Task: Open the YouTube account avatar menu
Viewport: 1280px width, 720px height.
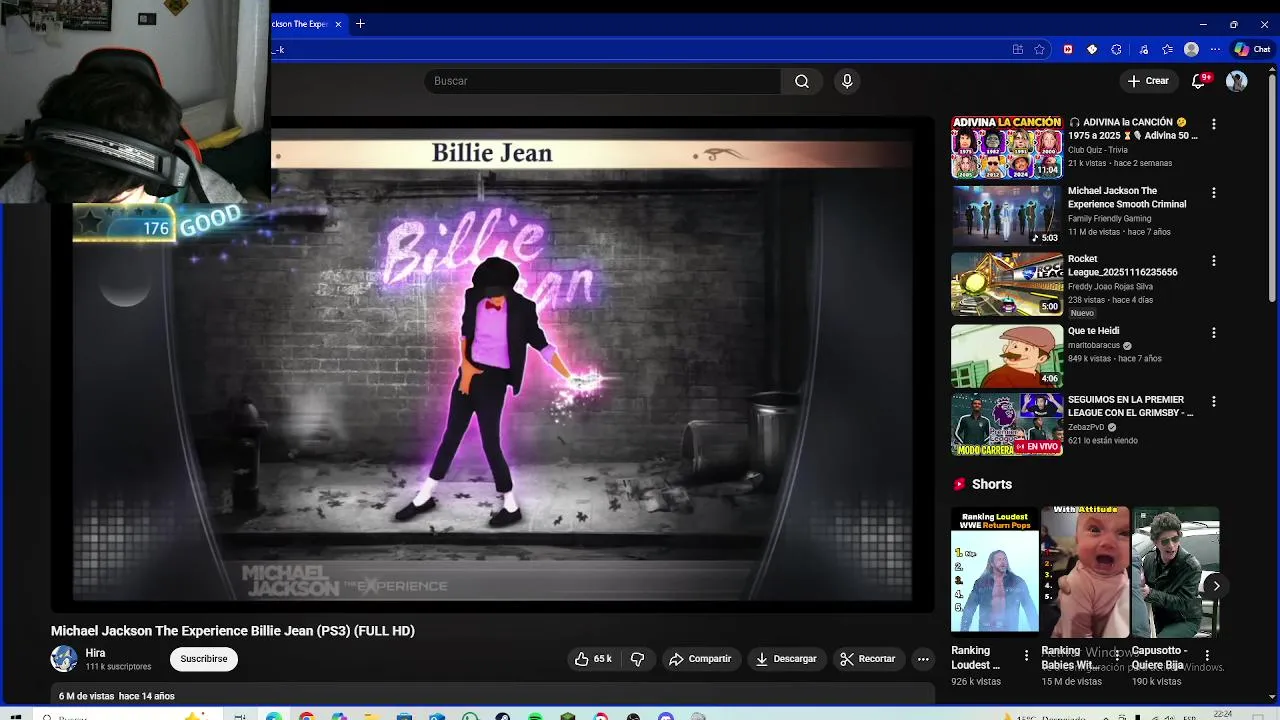Action: (1237, 81)
